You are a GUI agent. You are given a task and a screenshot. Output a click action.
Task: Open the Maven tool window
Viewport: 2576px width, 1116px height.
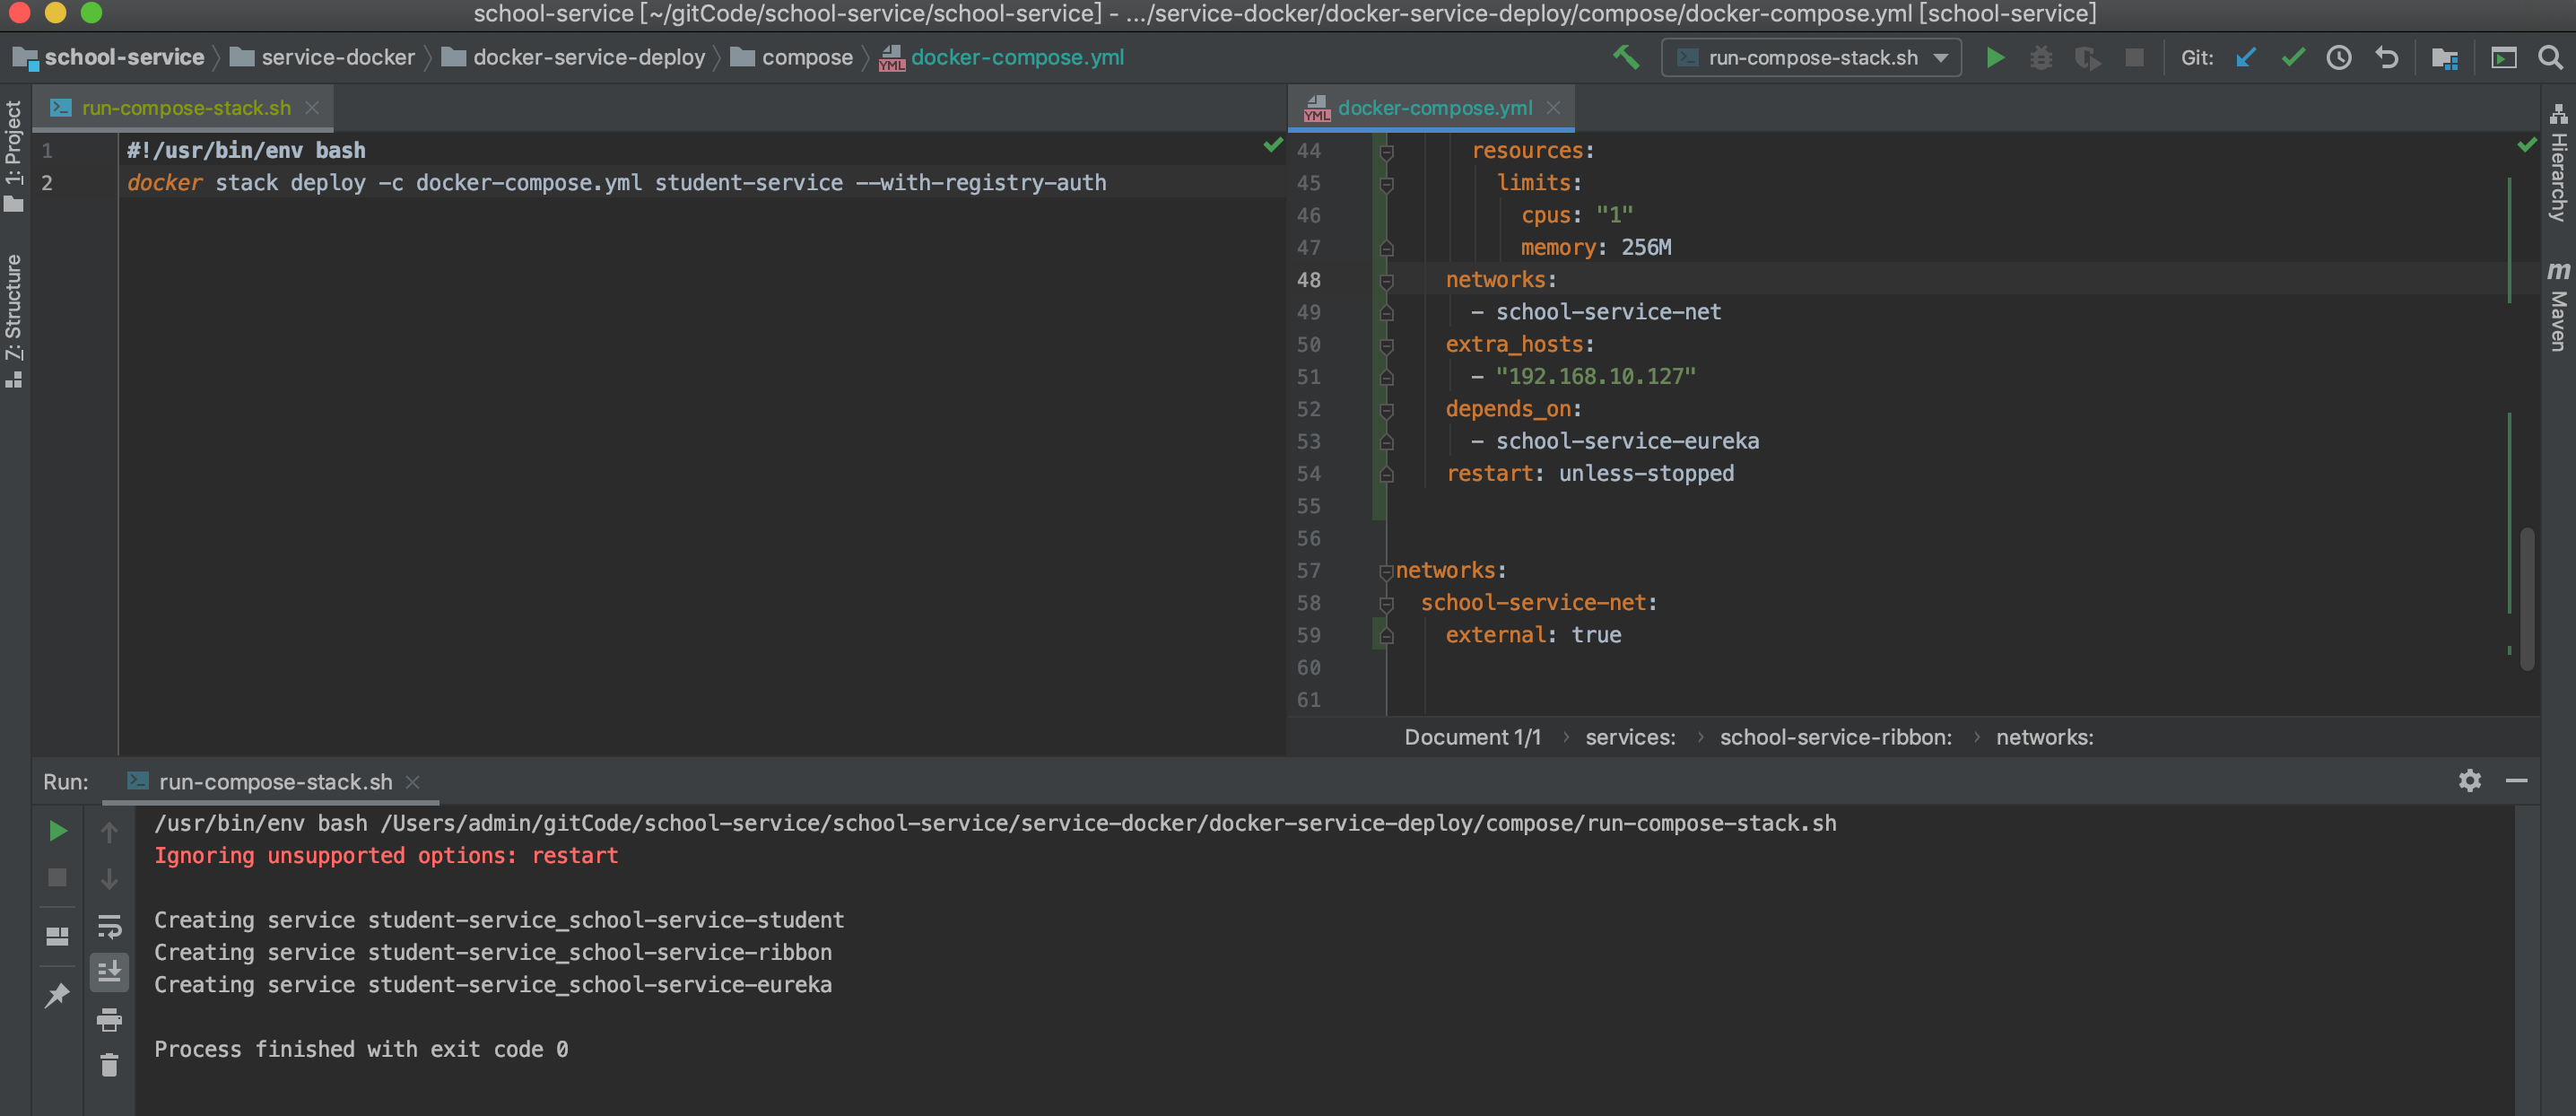pyautogui.click(x=2558, y=306)
